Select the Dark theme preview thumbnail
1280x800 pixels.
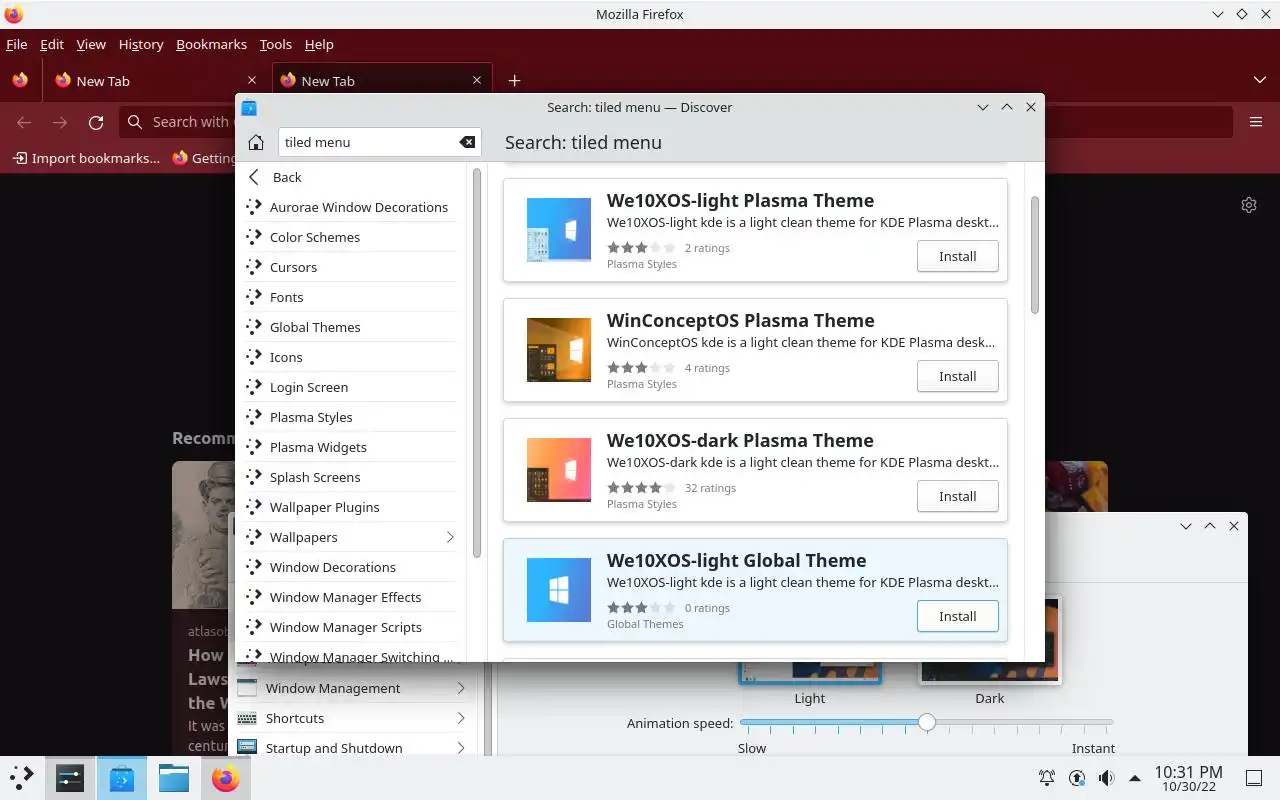989,640
